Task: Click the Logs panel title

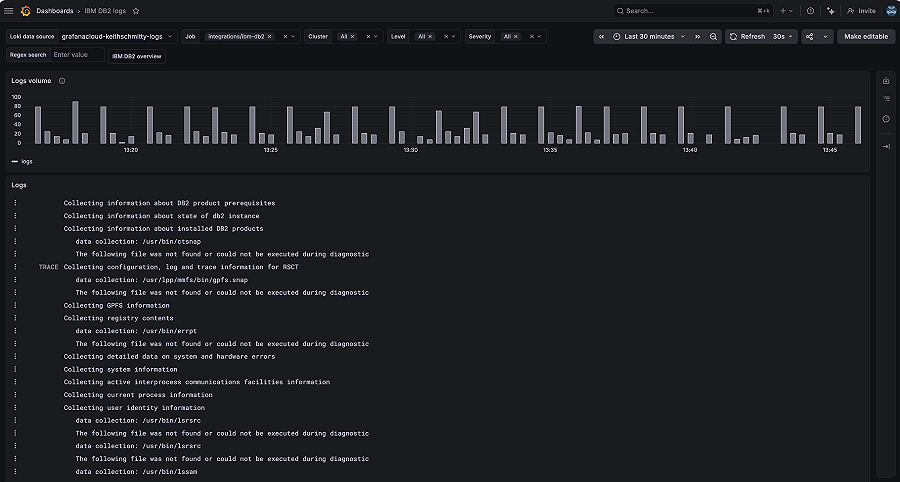Action: coord(19,185)
